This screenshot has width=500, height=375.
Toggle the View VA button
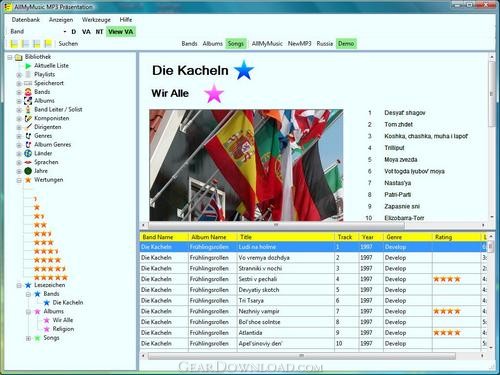(121, 32)
